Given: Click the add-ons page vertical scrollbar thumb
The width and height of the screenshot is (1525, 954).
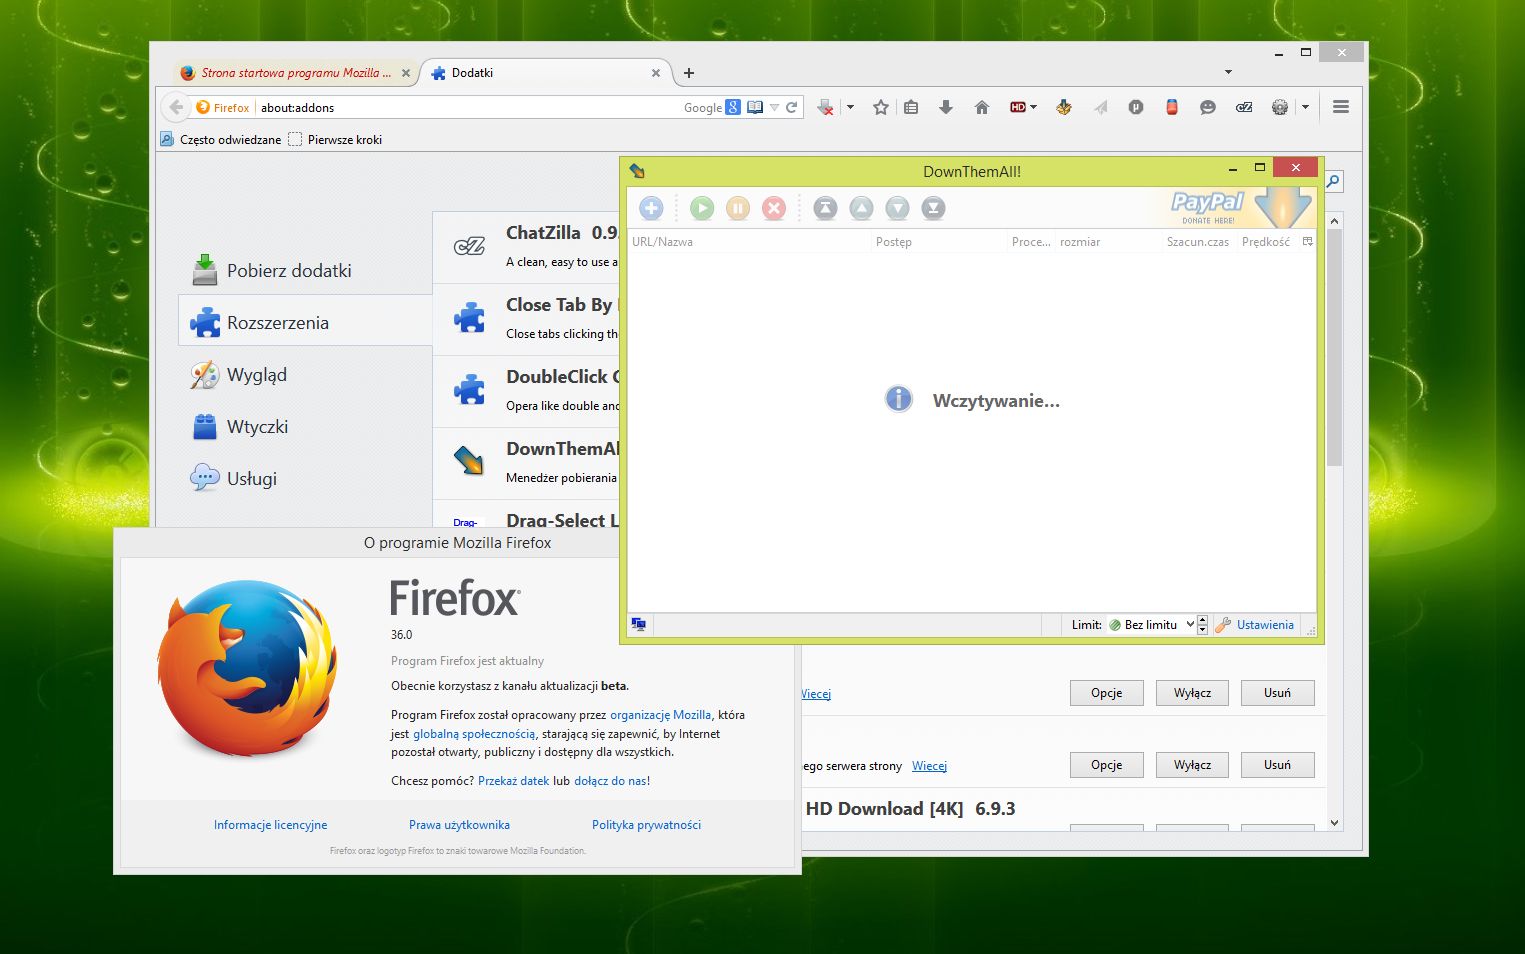Looking at the screenshot, I should pyautogui.click(x=1334, y=347).
